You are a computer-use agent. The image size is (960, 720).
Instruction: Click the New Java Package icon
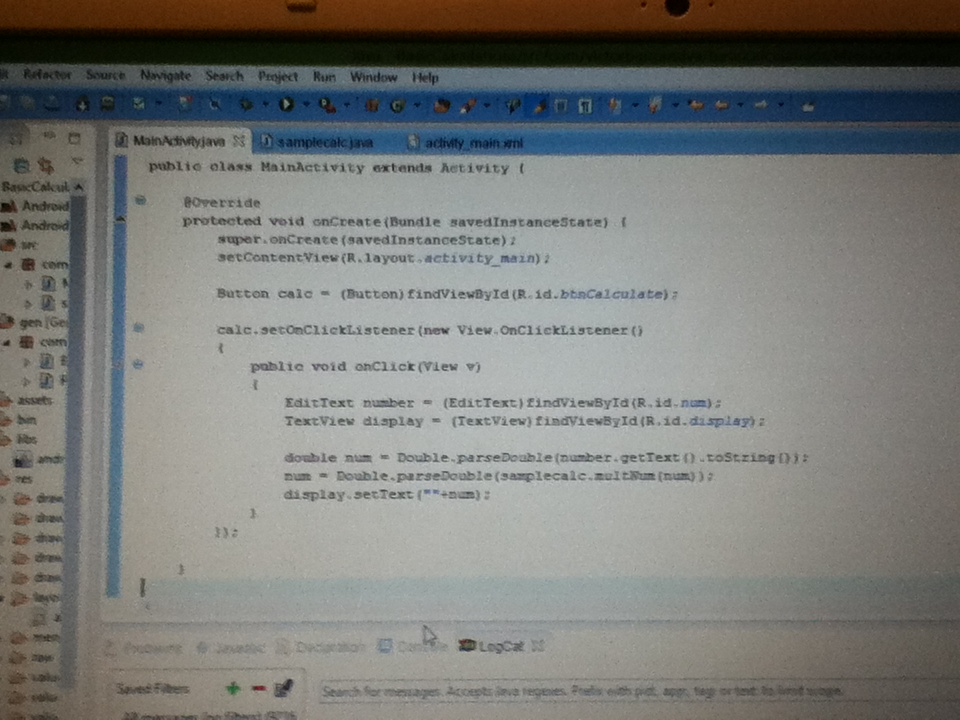tap(372, 105)
